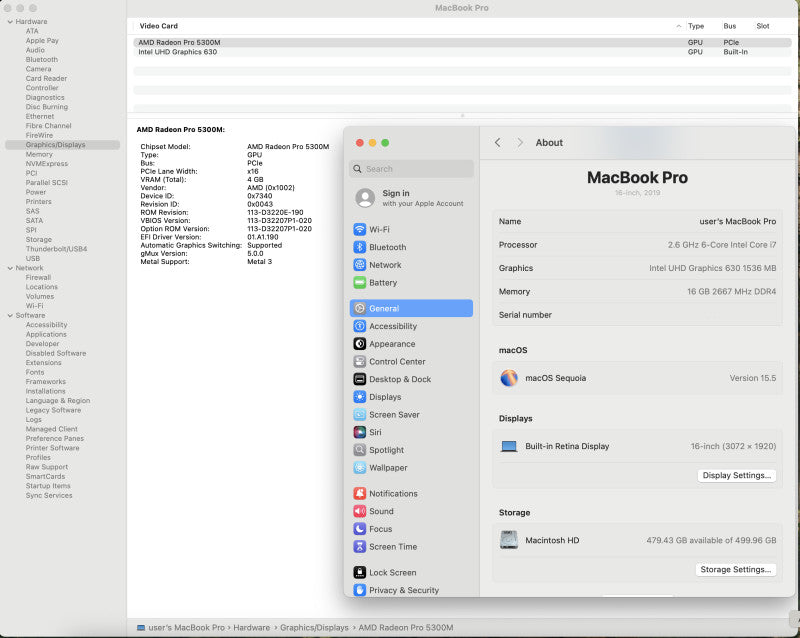Open Privacy & Security hand icon
This screenshot has height=638, width=800.
coord(360,590)
